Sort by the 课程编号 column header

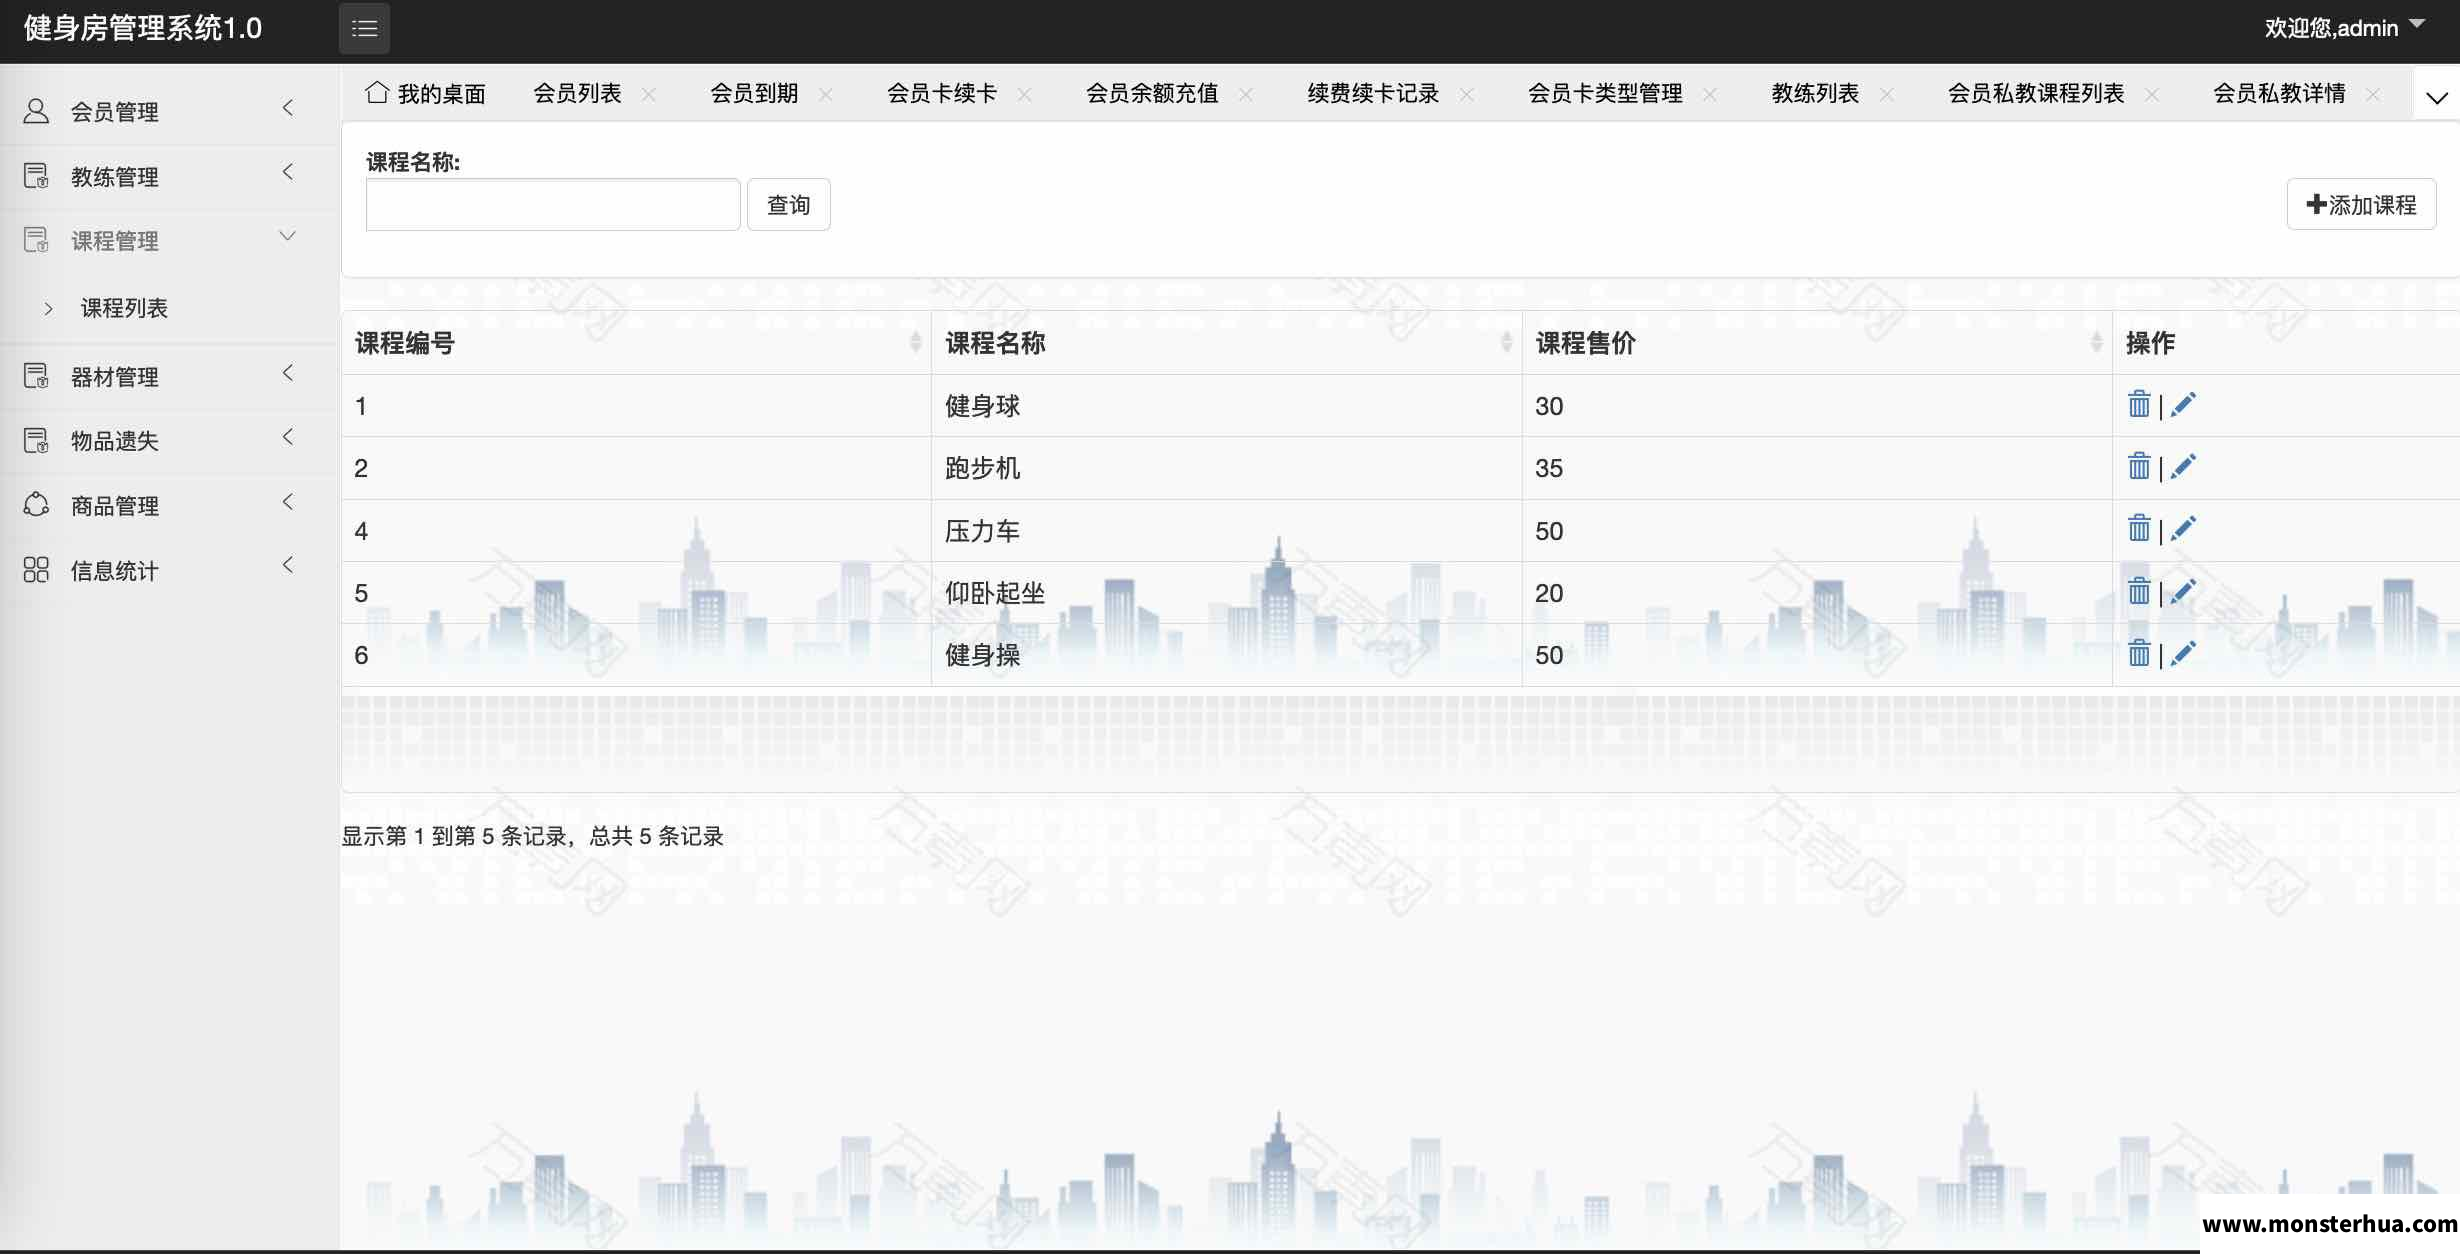(636, 343)
